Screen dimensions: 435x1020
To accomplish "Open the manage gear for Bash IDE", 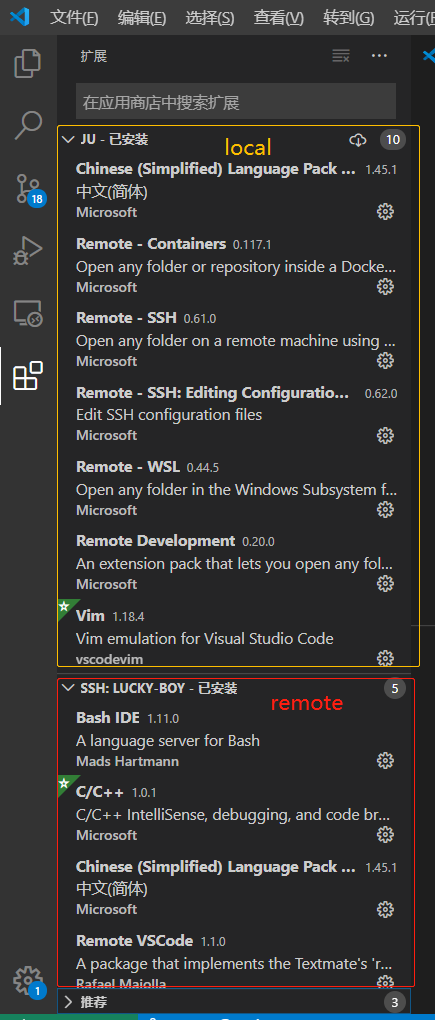I will tap(386, 760).
